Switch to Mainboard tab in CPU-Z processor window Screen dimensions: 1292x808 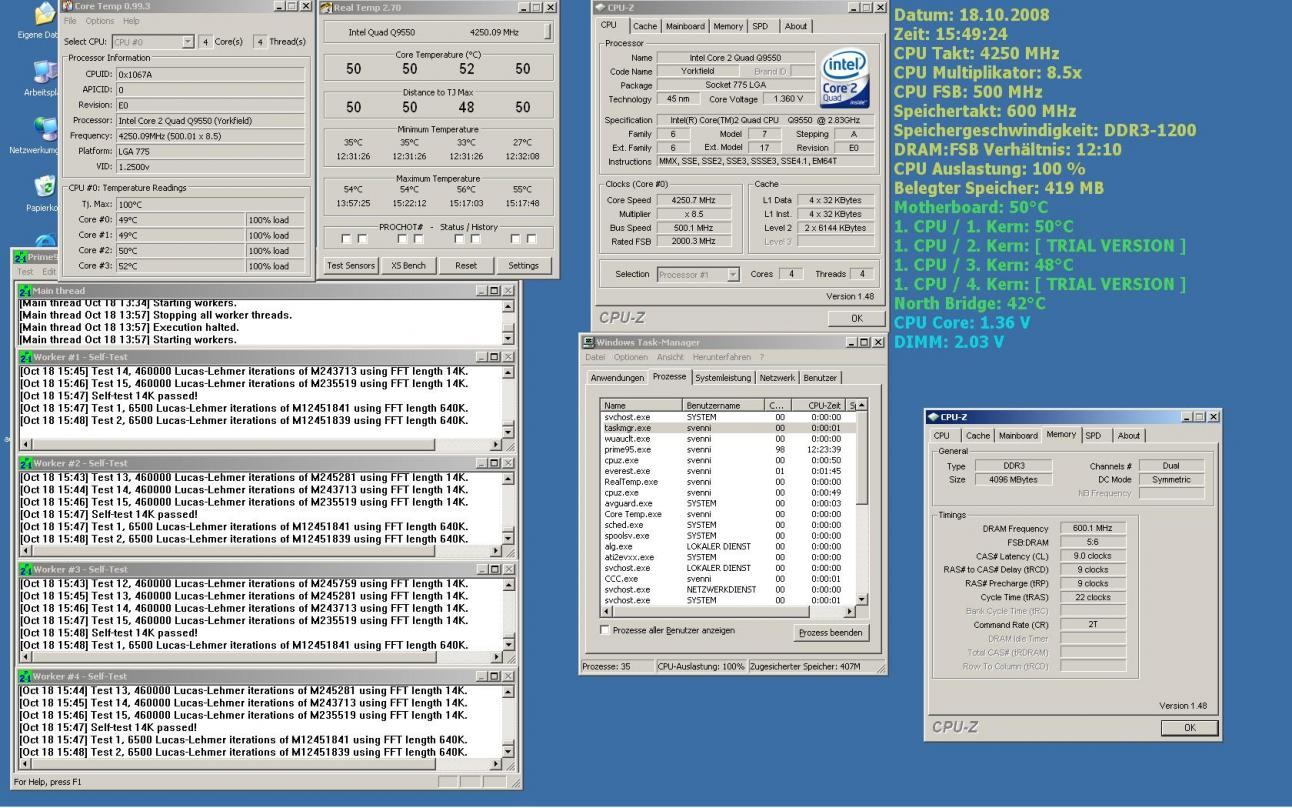(x=685, y=27)
